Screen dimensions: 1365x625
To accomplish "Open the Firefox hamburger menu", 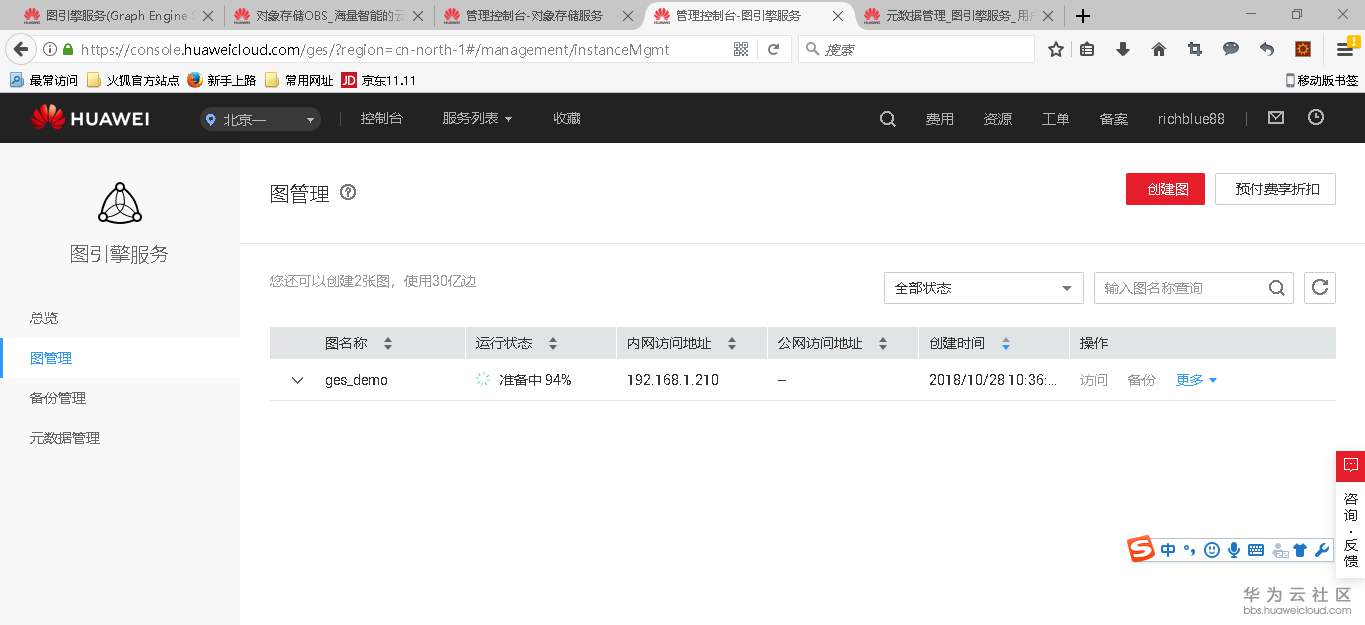I will click(x=1345, y=49).
